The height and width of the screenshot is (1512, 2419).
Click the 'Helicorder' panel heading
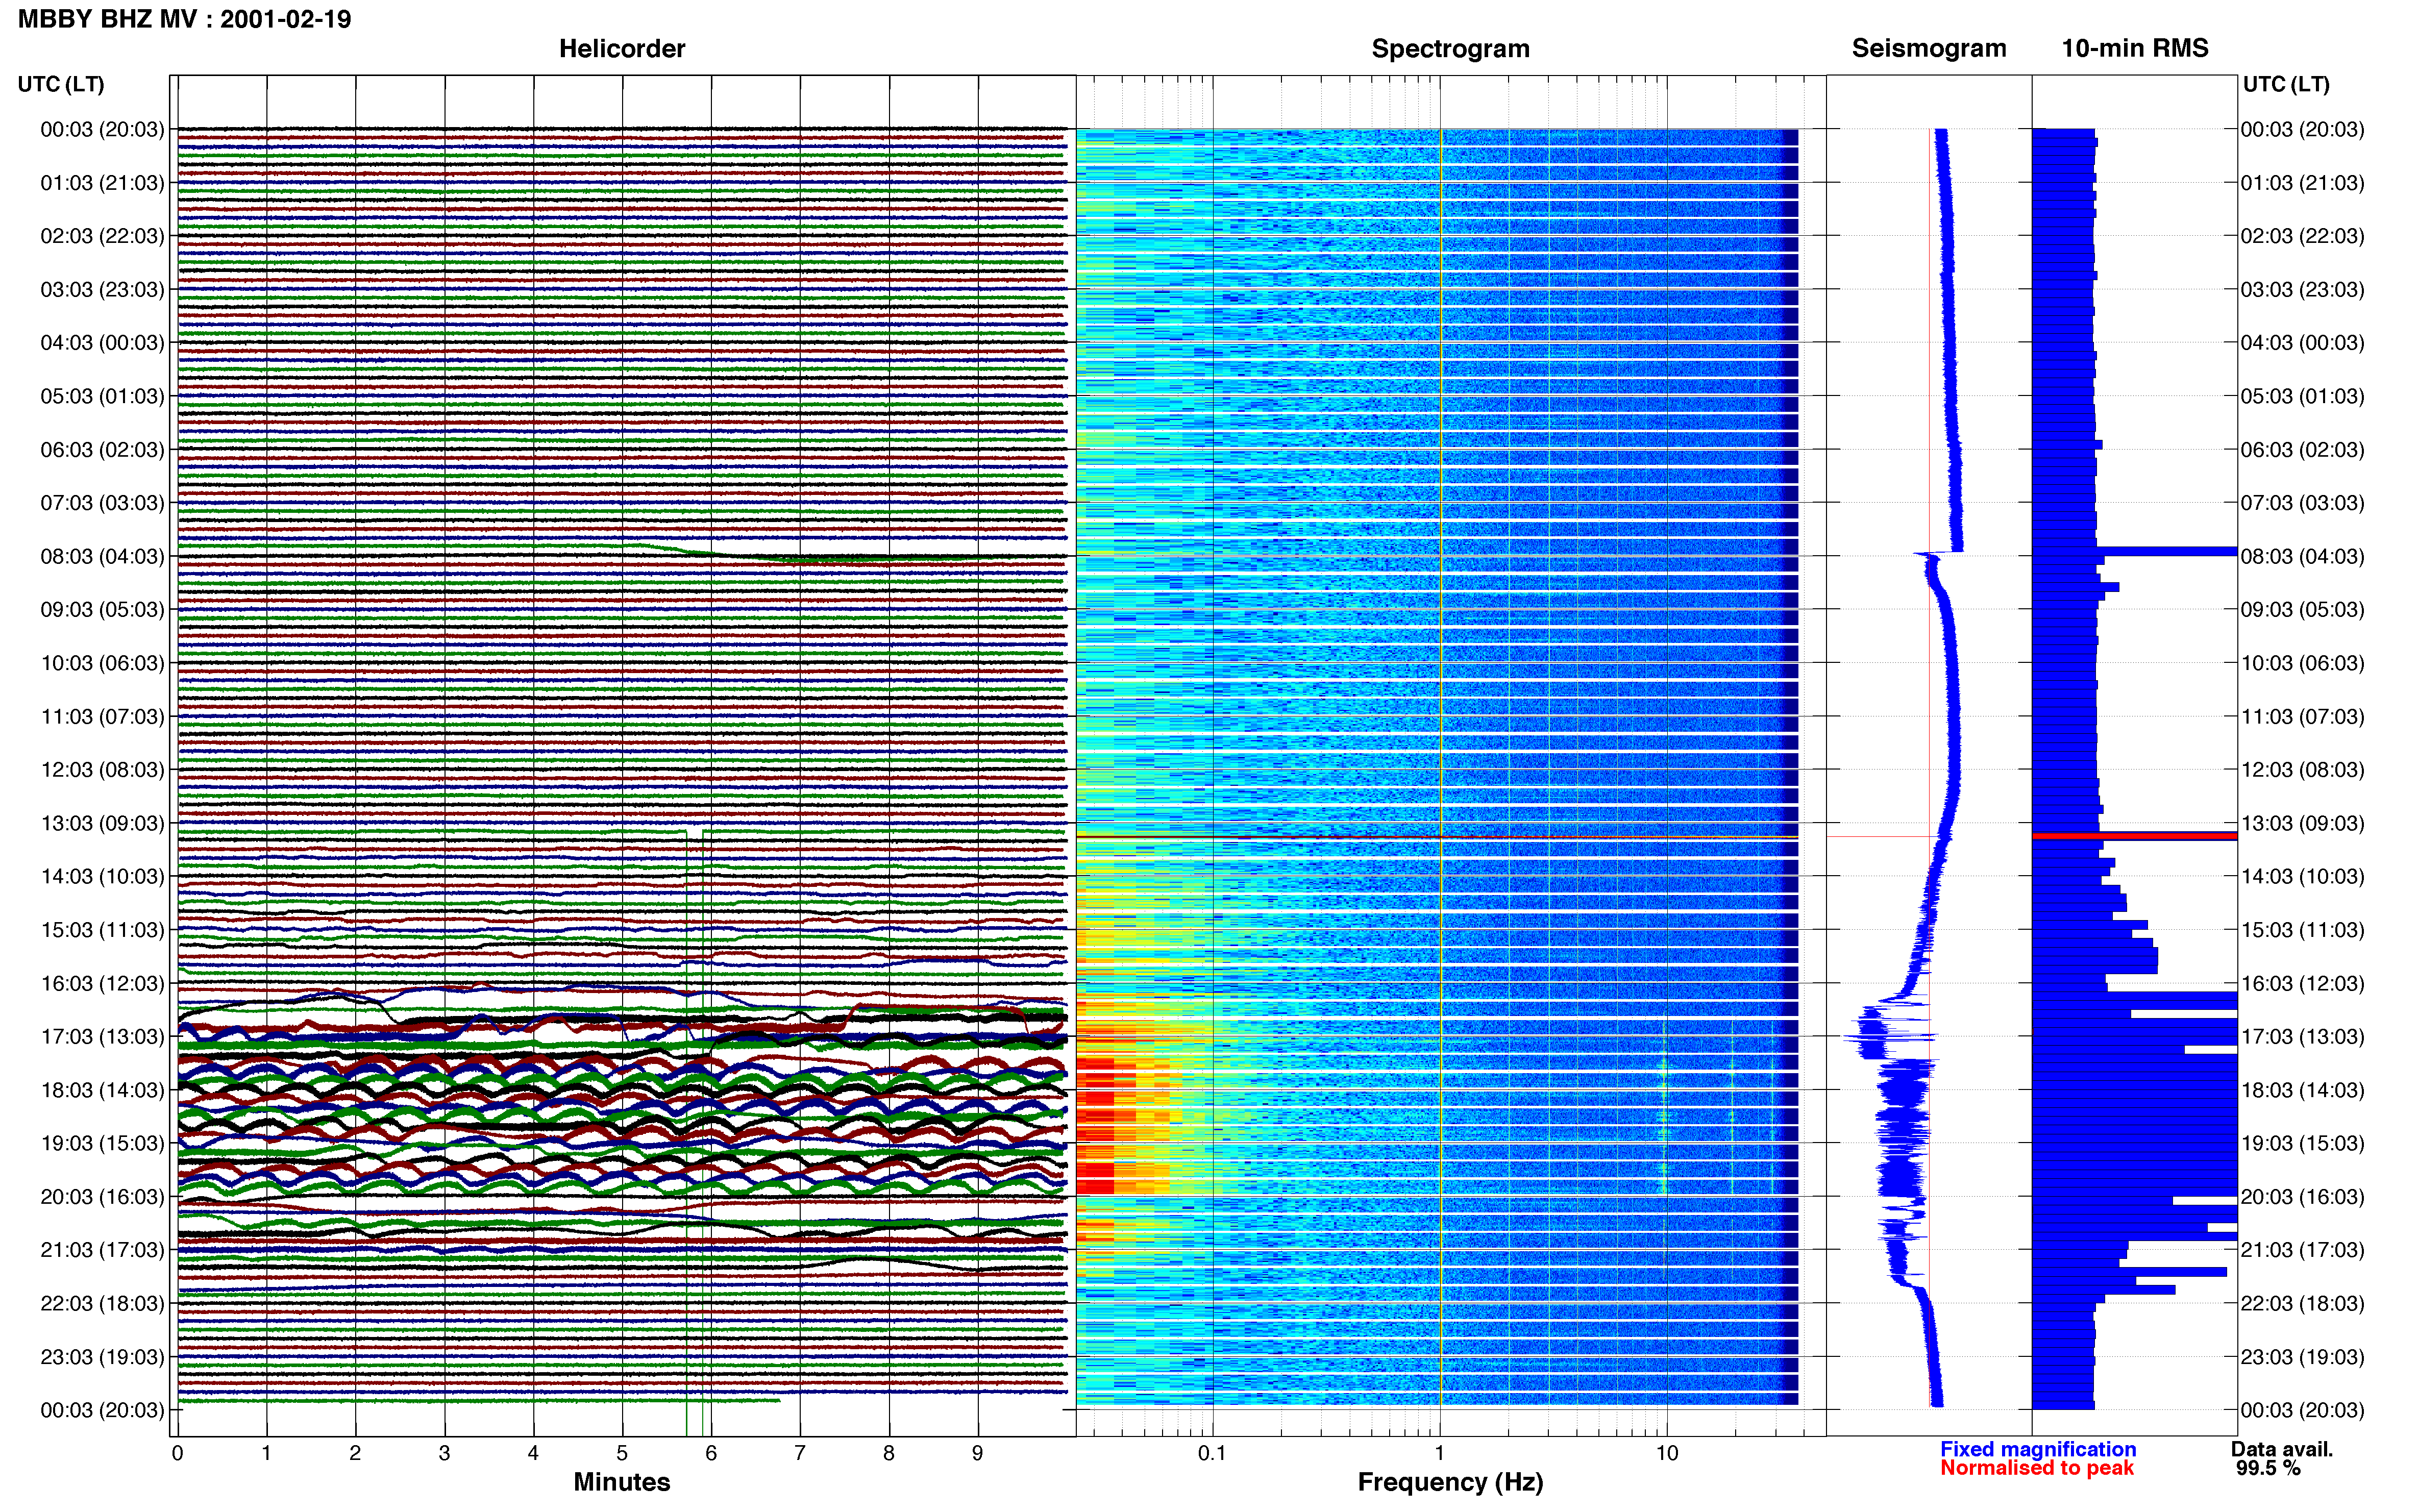tap(621, 48)
